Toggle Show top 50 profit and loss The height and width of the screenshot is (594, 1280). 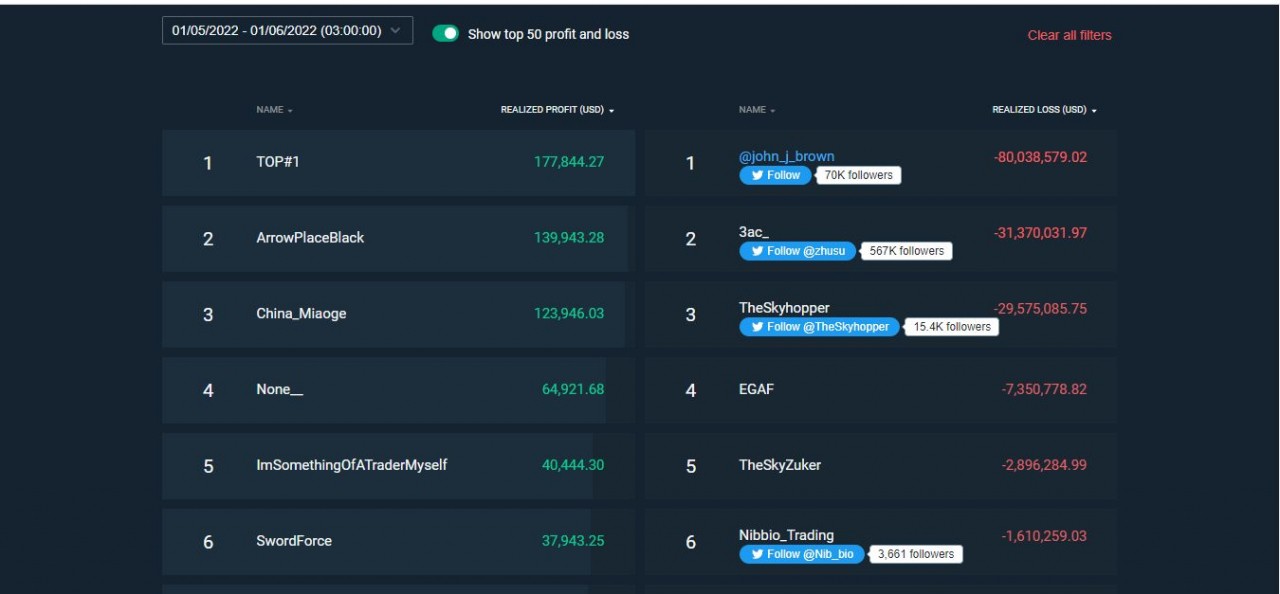[445, 34]
